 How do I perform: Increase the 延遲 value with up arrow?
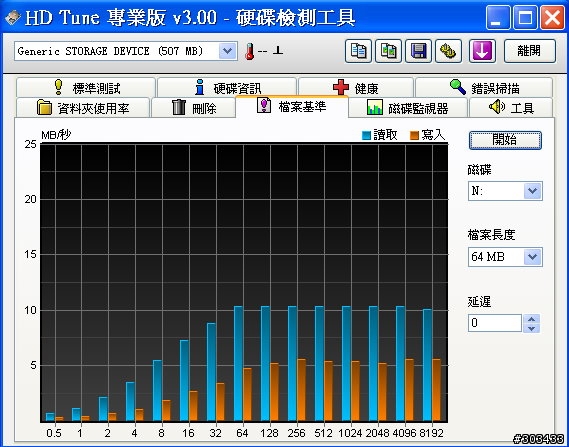point(532,319)
